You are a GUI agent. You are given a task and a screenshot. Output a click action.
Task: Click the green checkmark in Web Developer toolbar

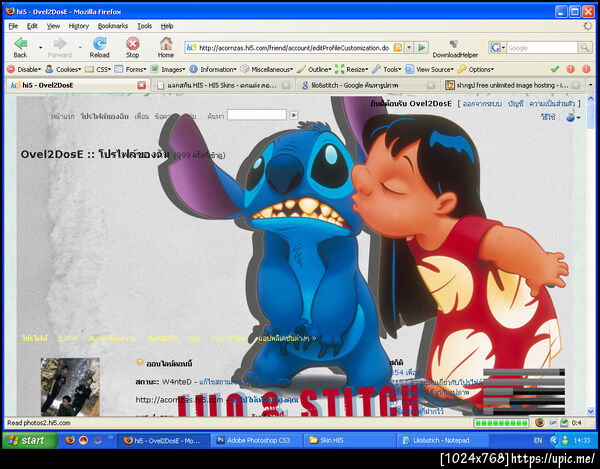(x=555, y=69)
